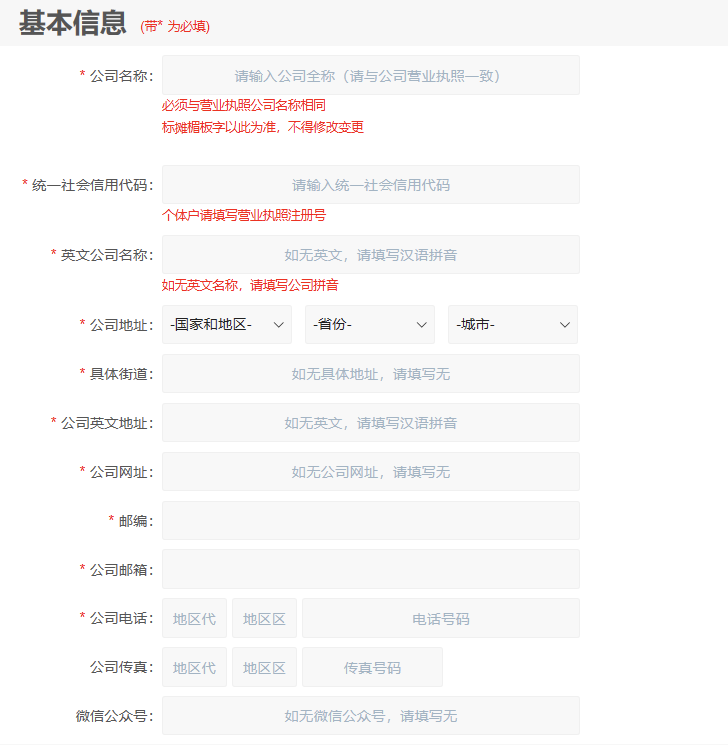Click the 公司邮箱 input field
Viewport: 728px width, 745px height.
(371, 569)
